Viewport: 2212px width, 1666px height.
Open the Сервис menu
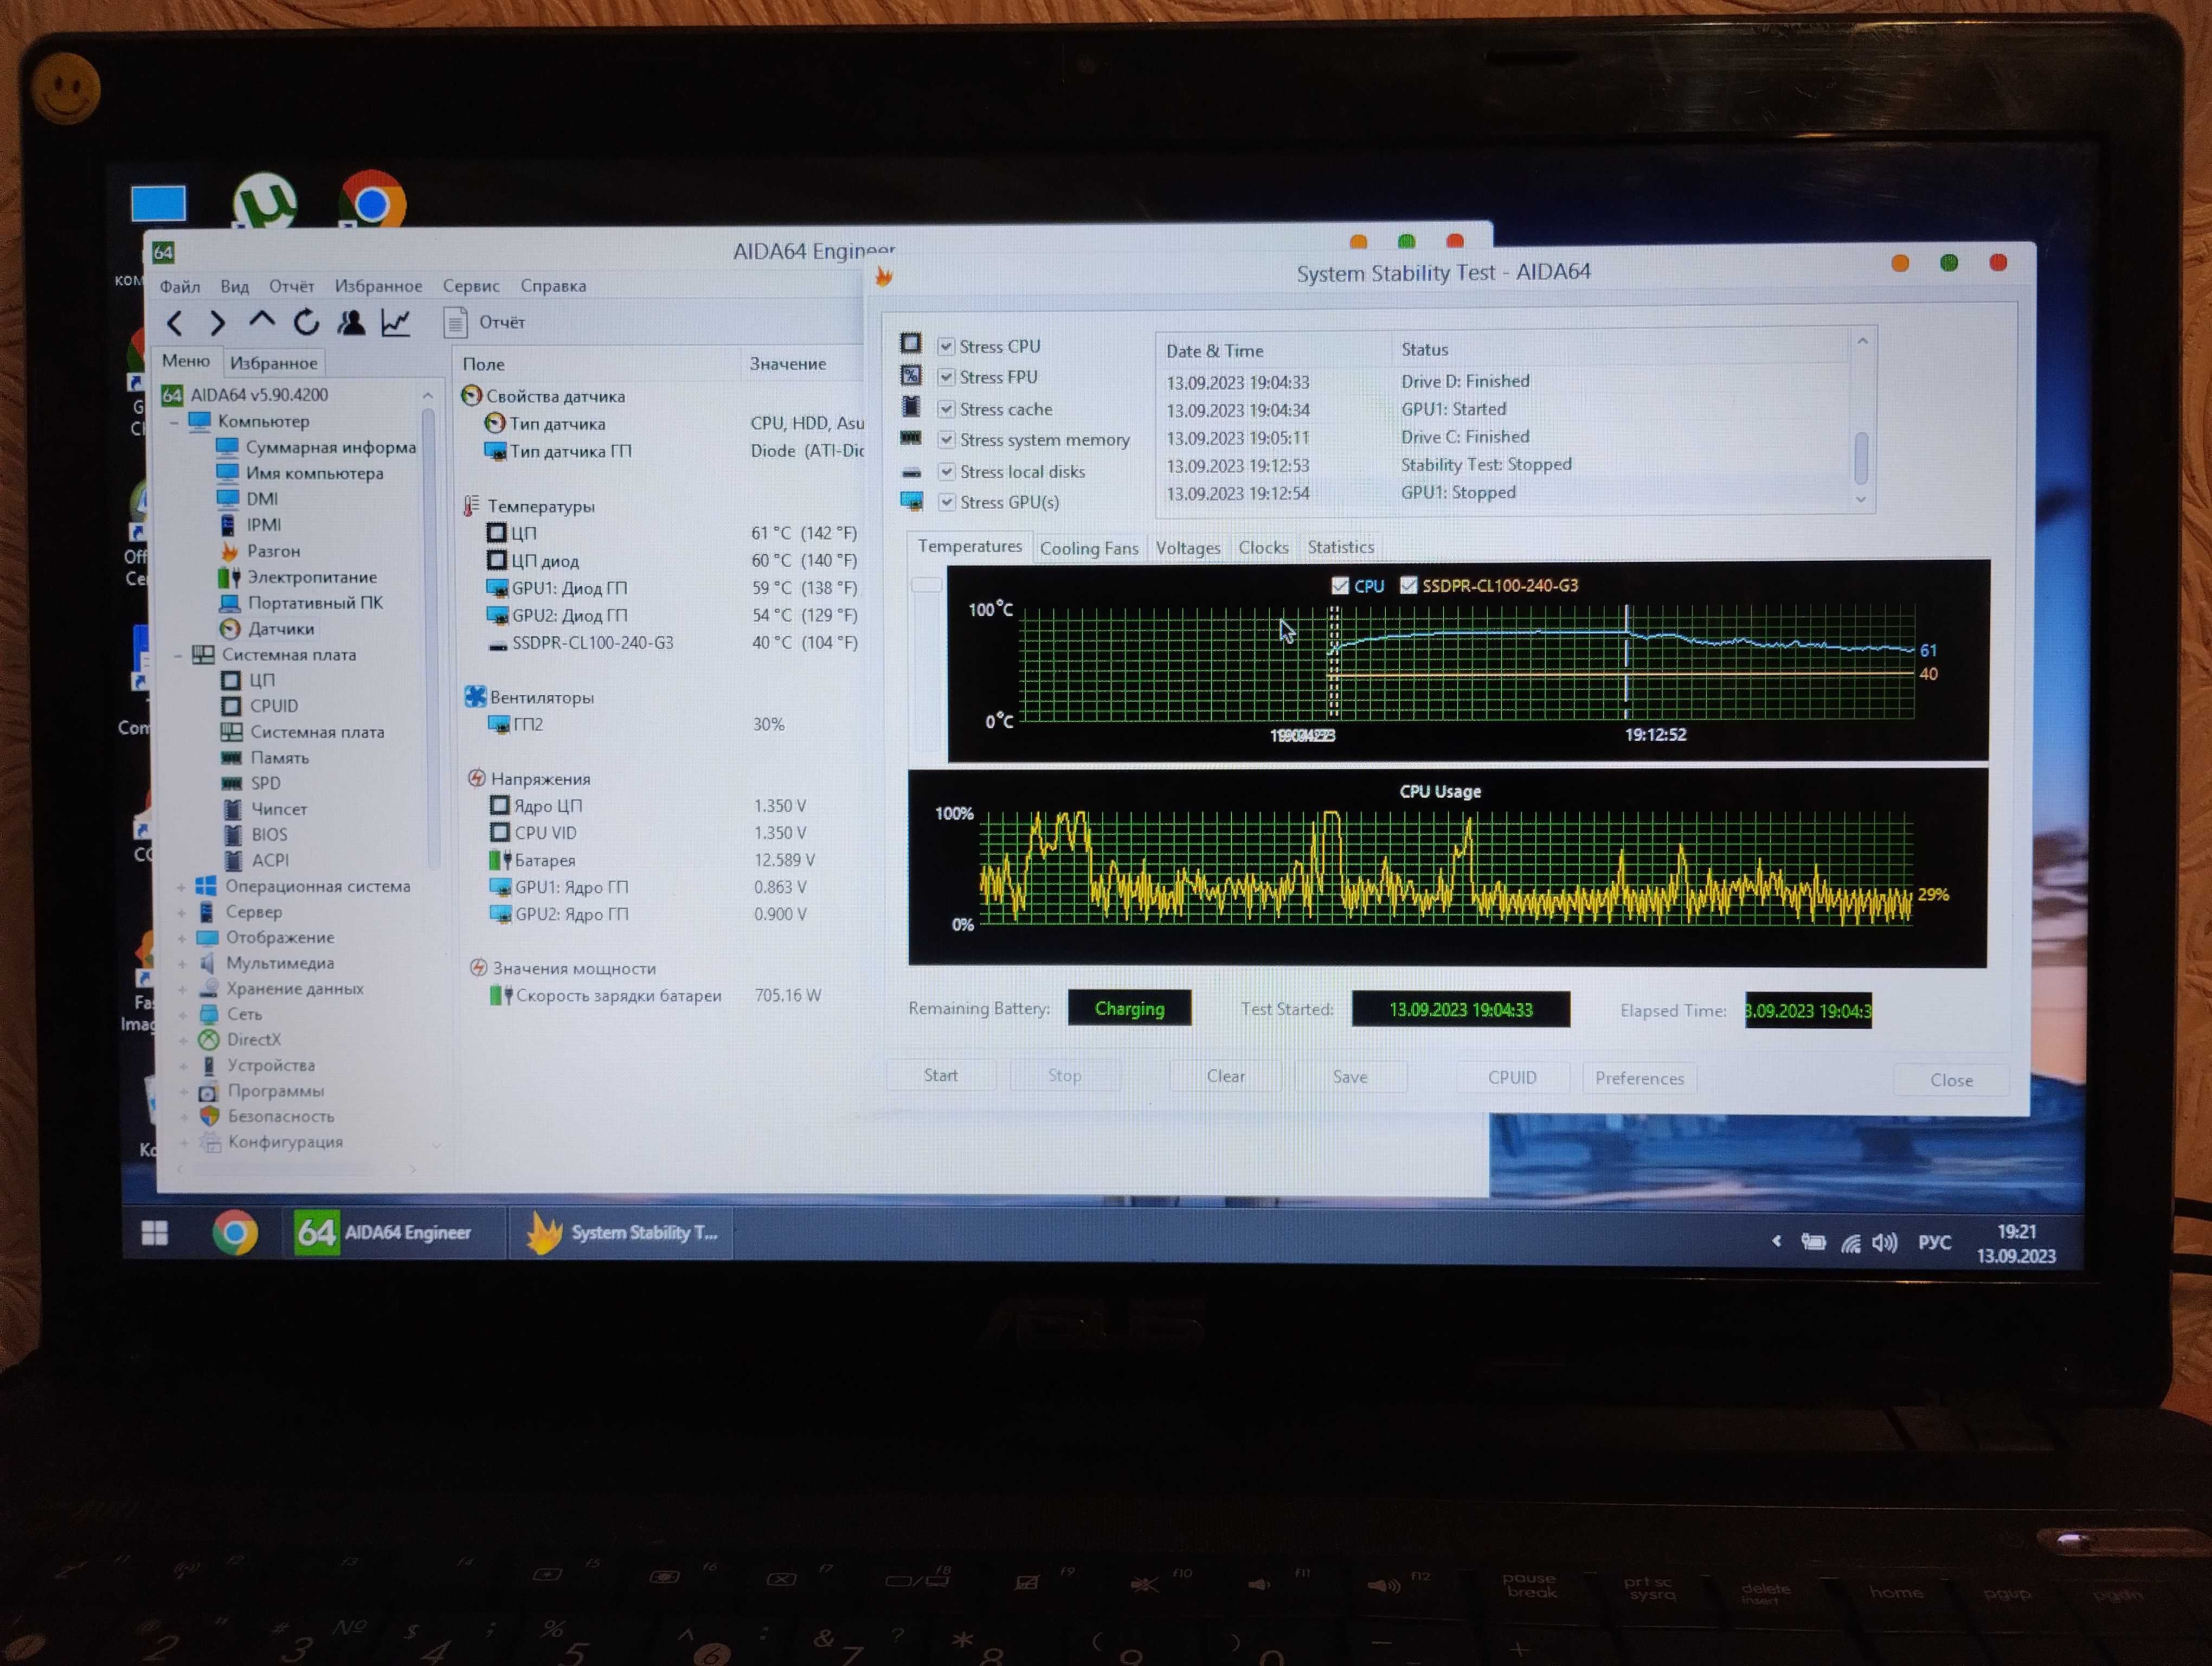point(471,286)
